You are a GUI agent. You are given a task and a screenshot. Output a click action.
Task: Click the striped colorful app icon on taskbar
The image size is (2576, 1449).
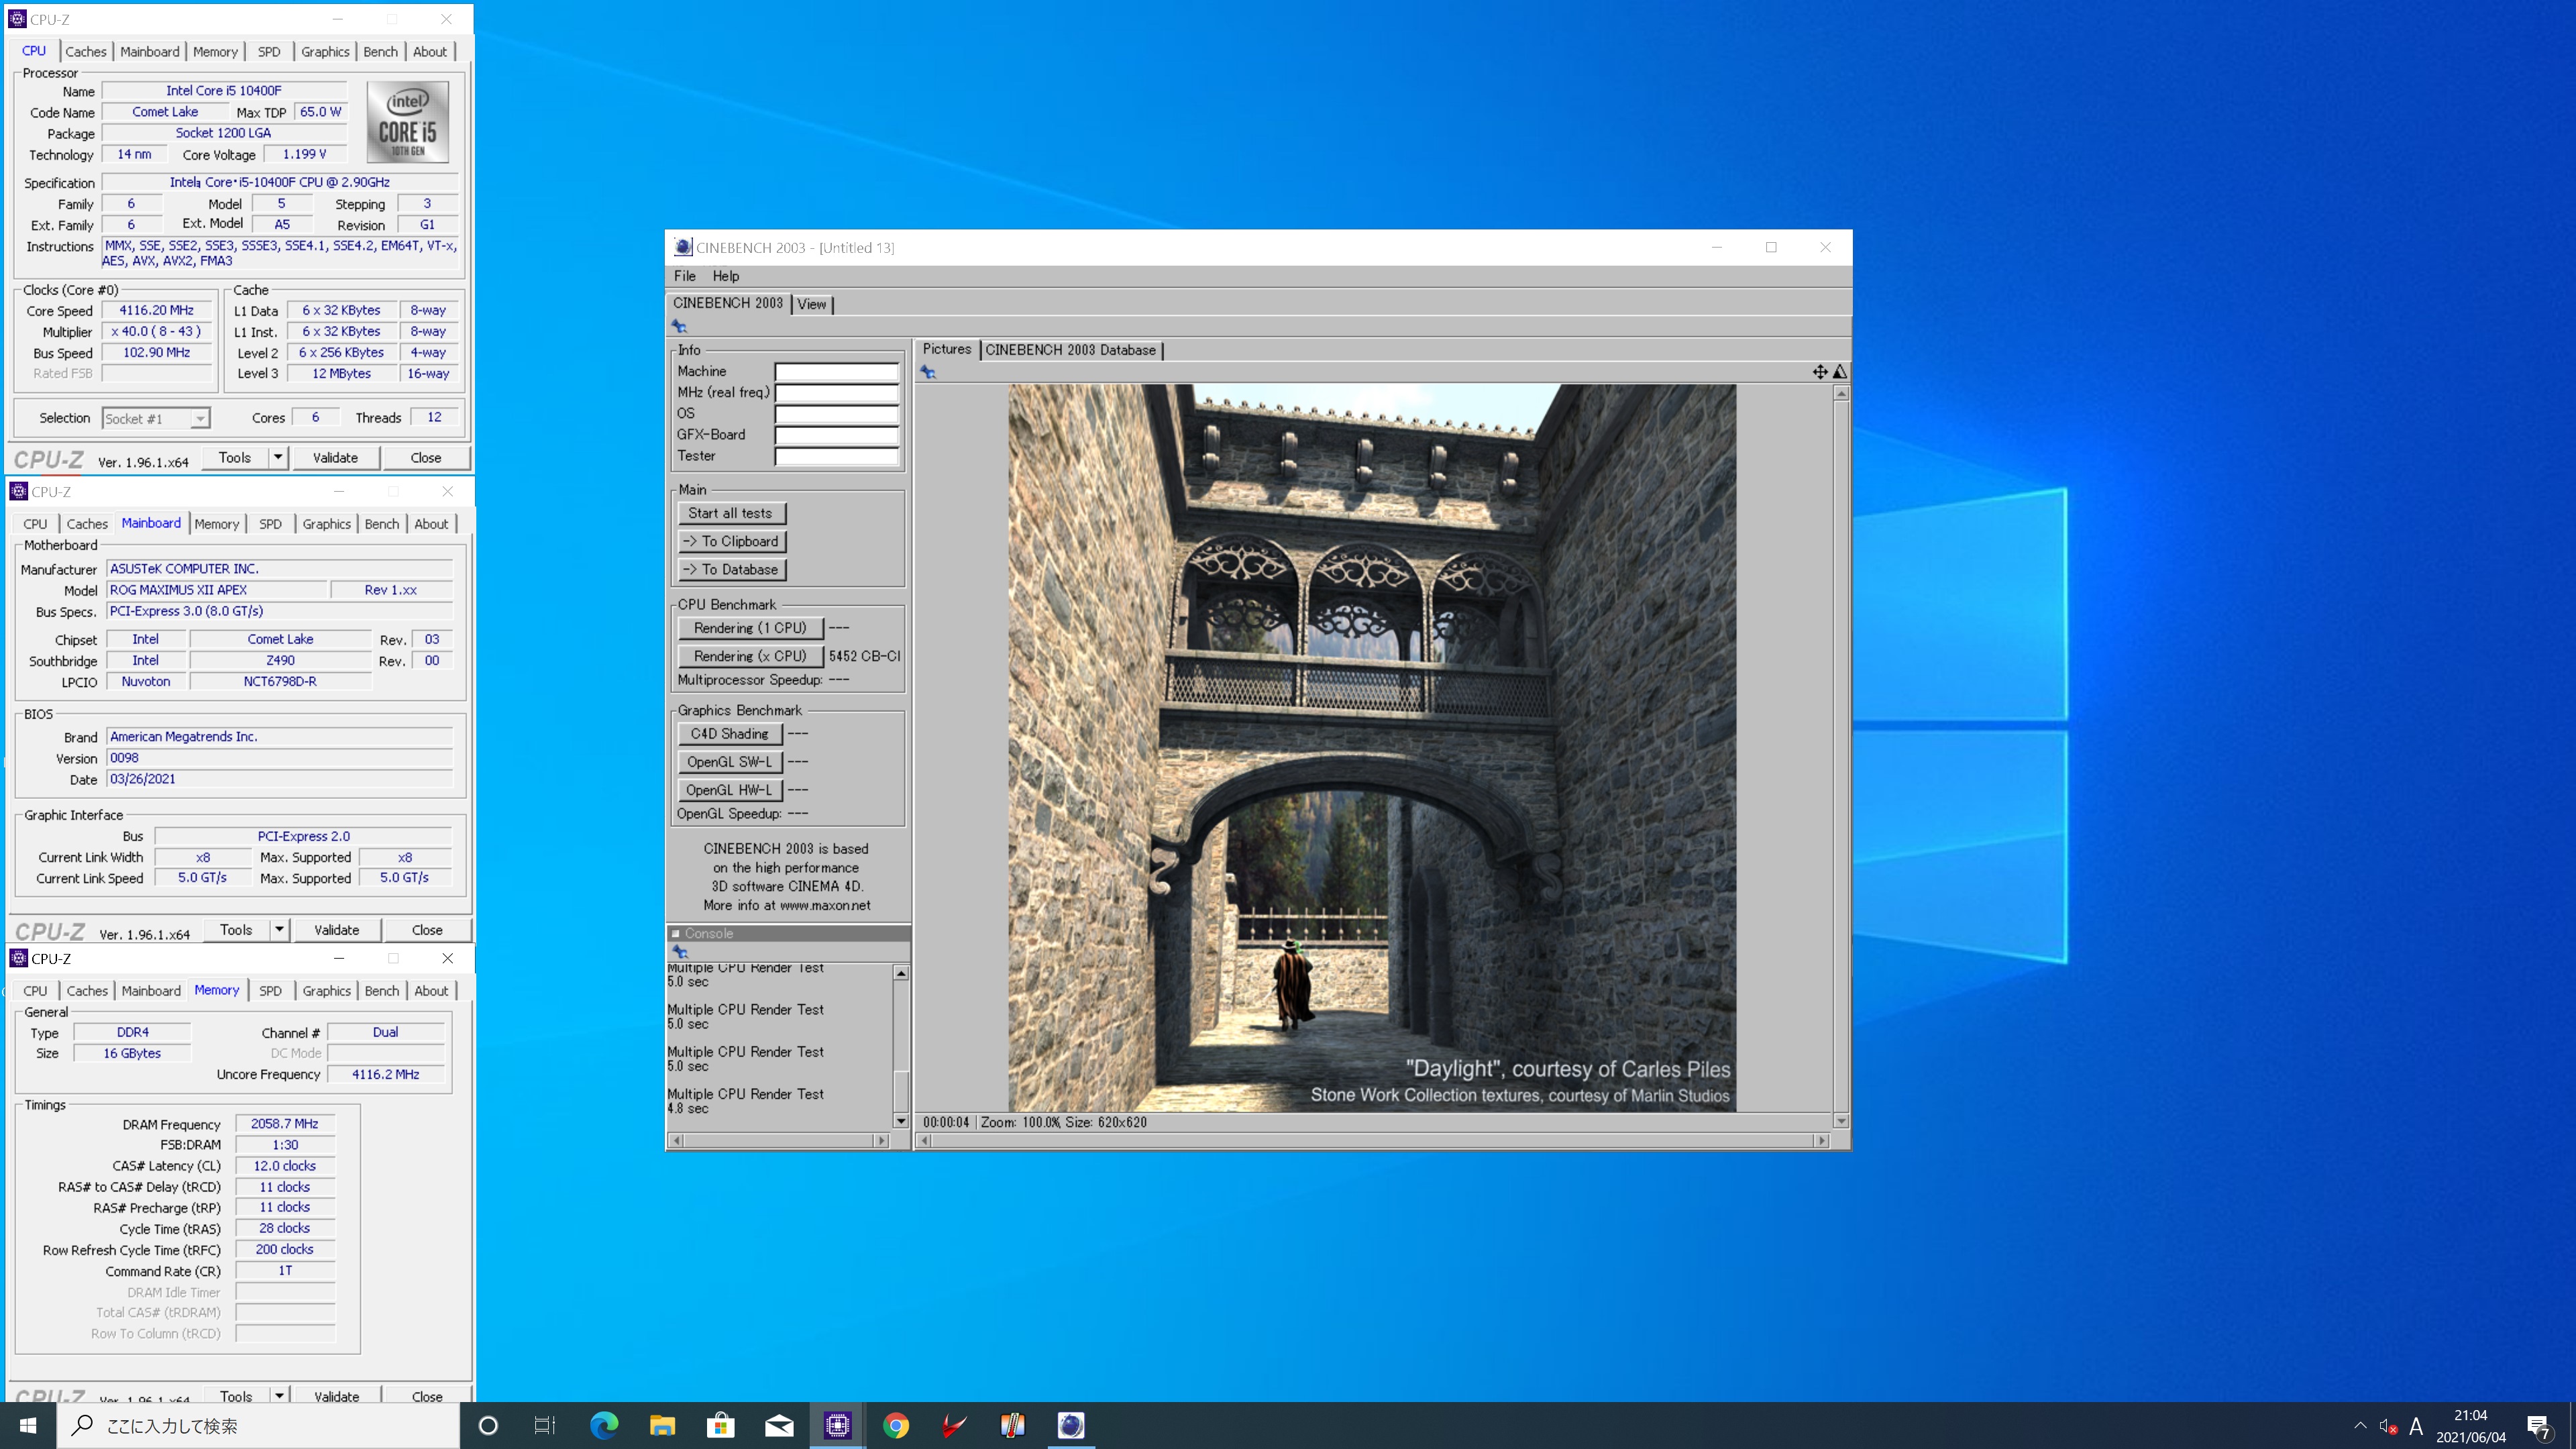pyautogui.click(x=1012, y=1425)
